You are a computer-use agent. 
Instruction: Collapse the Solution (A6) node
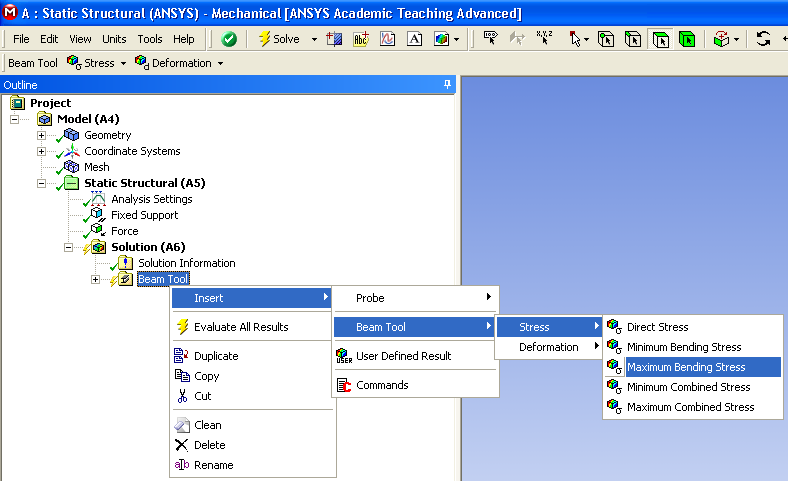click(x=68, y=247)
